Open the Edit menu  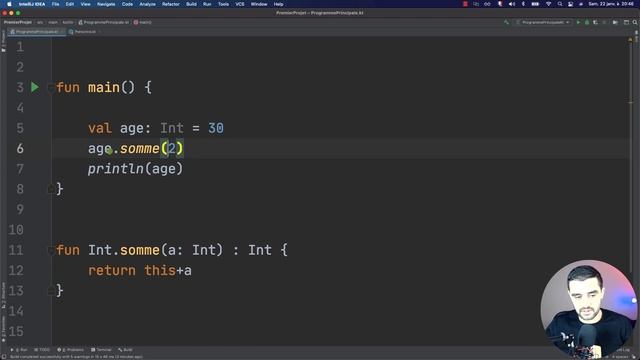(70, 4)
